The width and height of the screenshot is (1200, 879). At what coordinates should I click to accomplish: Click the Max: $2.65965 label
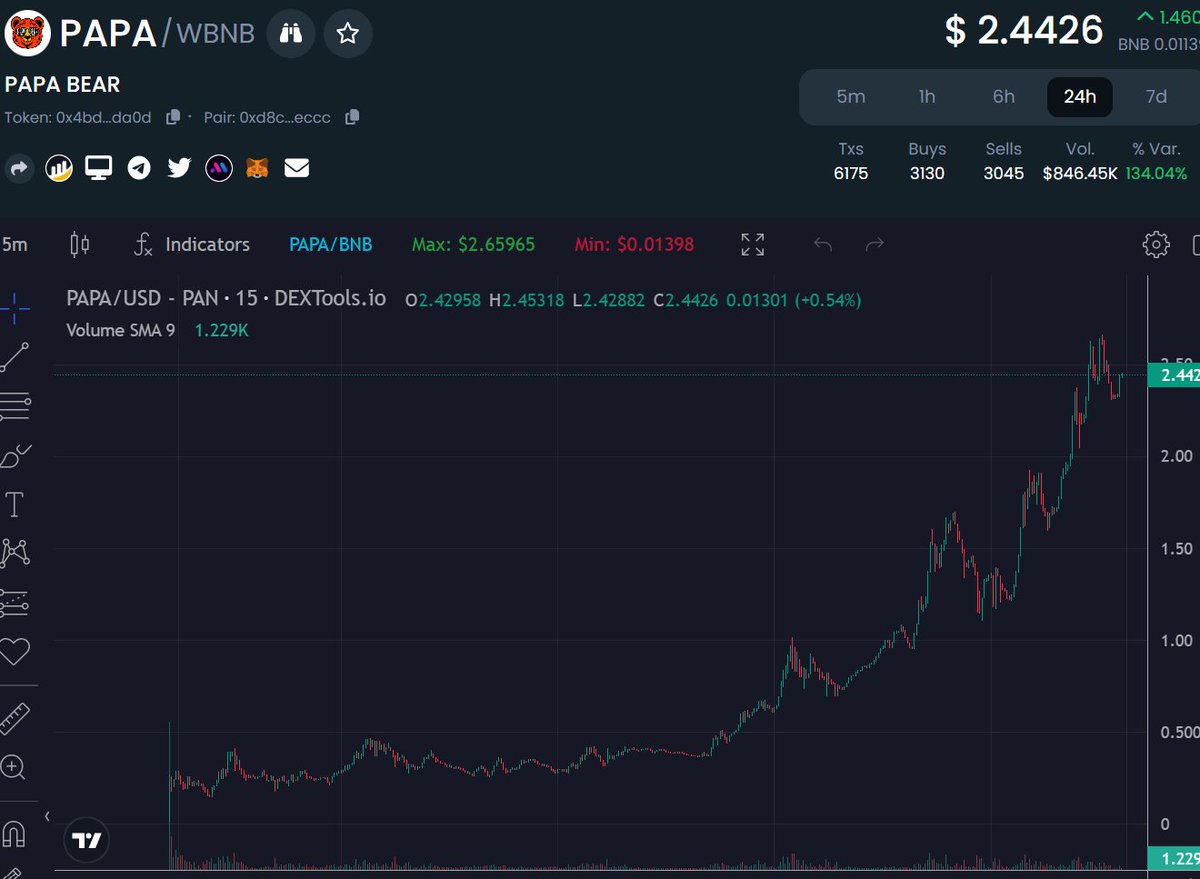473,244
